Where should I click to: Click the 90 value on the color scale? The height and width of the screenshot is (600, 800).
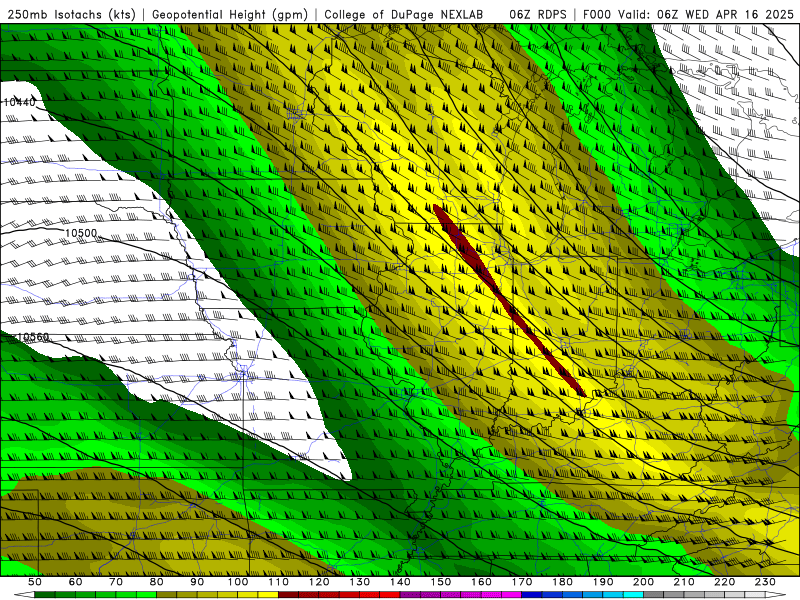[x=197, y=582]
